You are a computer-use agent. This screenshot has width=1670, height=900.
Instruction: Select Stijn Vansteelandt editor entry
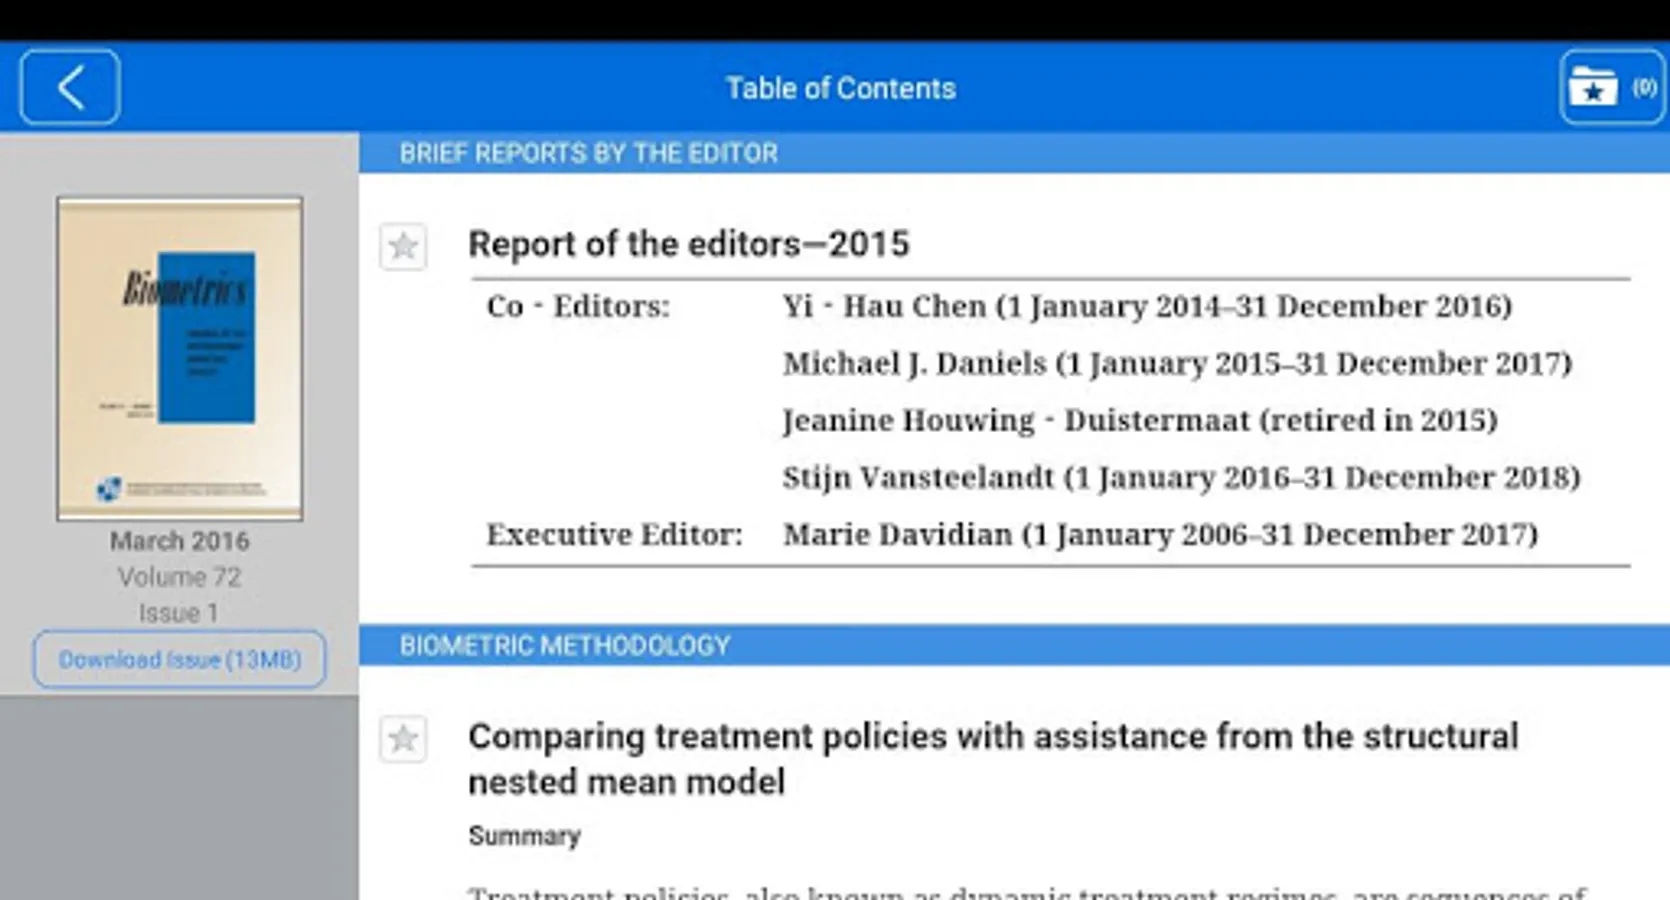(1182, 477)
